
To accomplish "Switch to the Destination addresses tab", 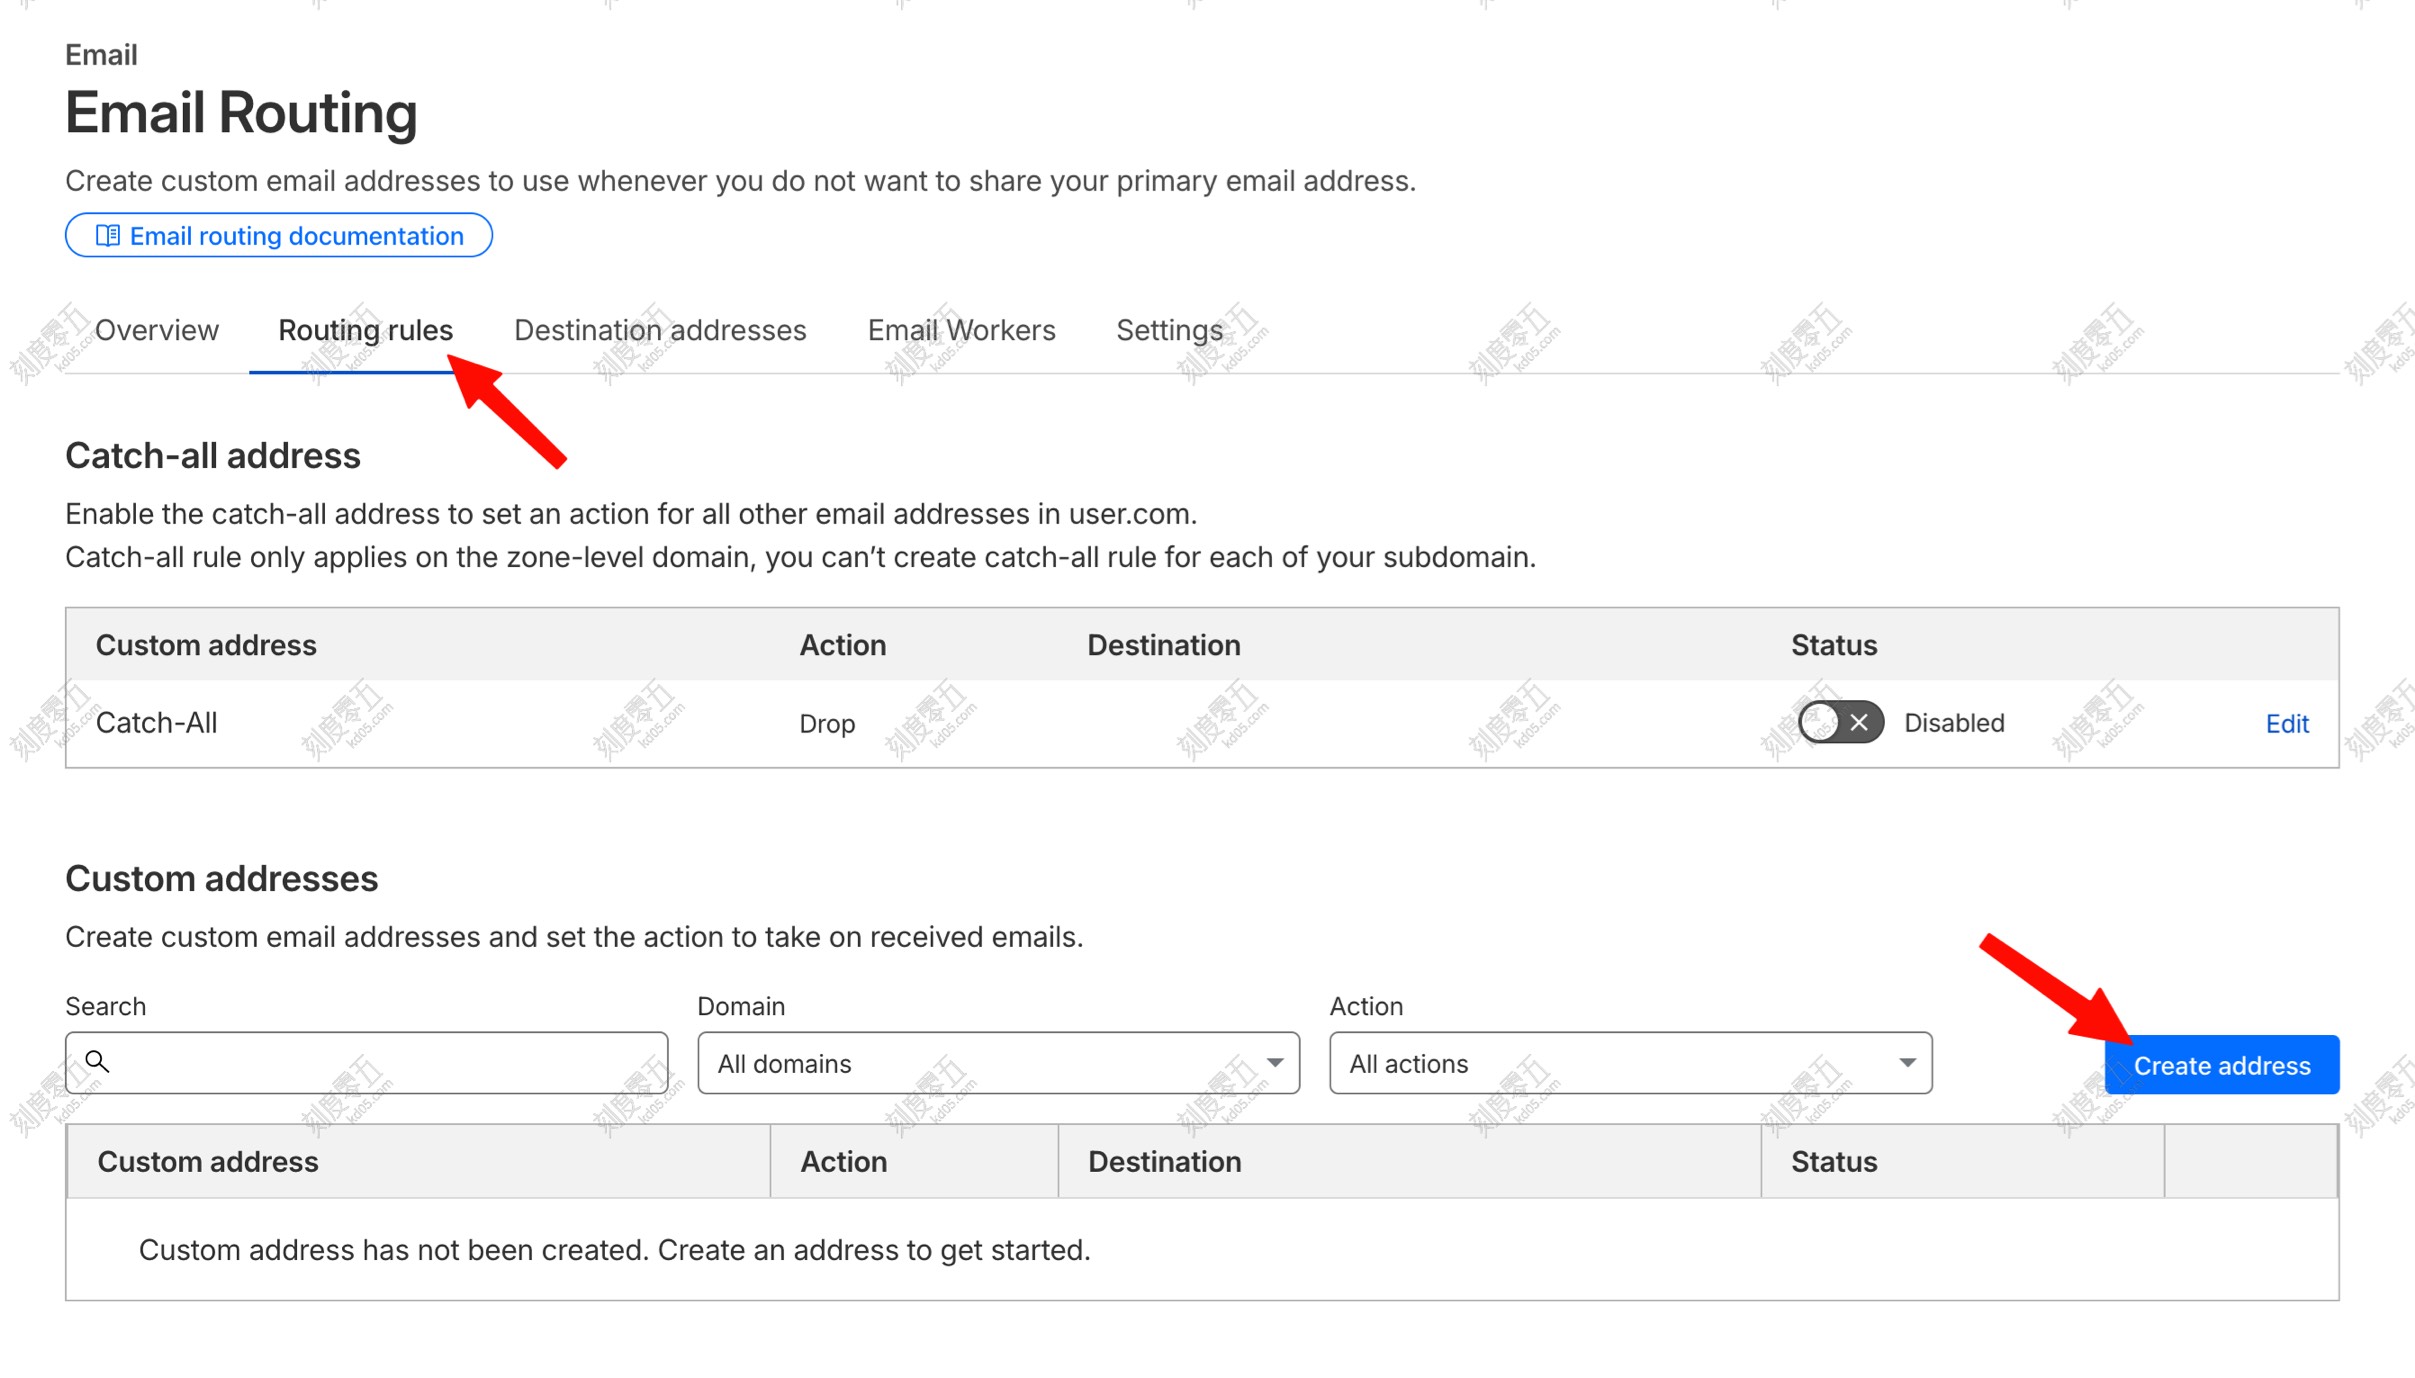I will pyautogui.click(x=659, y=330).
